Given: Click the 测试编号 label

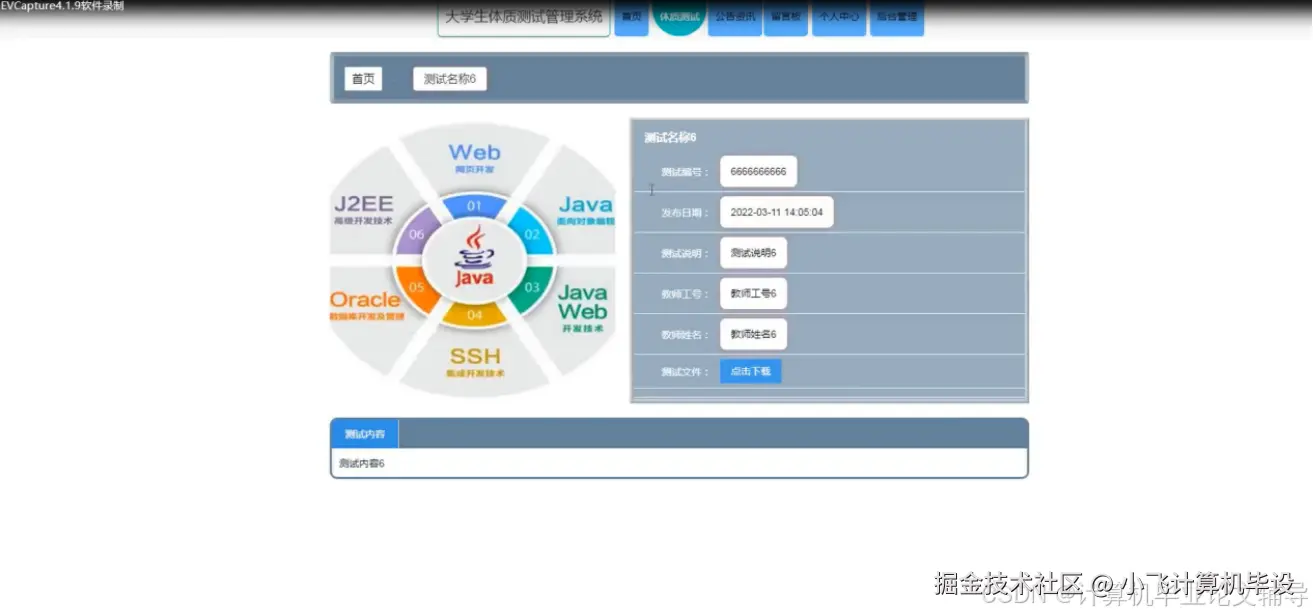Looking at the screenshot, I should click(x=685, y=172).
